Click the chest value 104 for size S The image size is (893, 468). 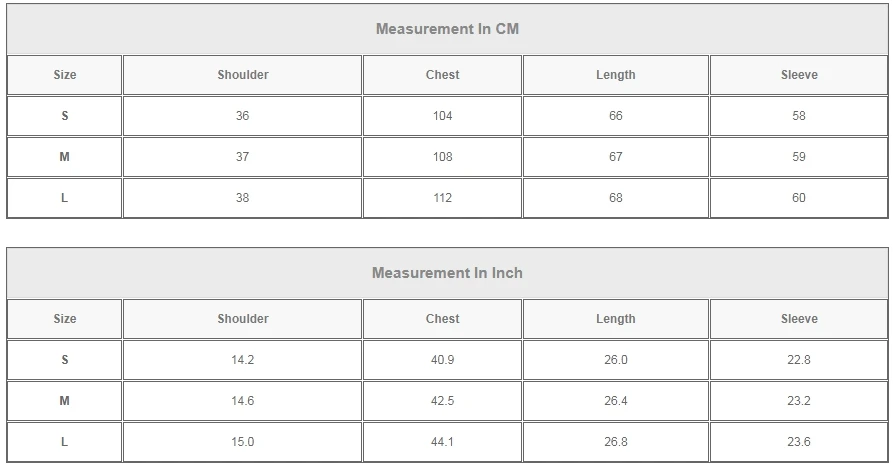click(442, 116)
